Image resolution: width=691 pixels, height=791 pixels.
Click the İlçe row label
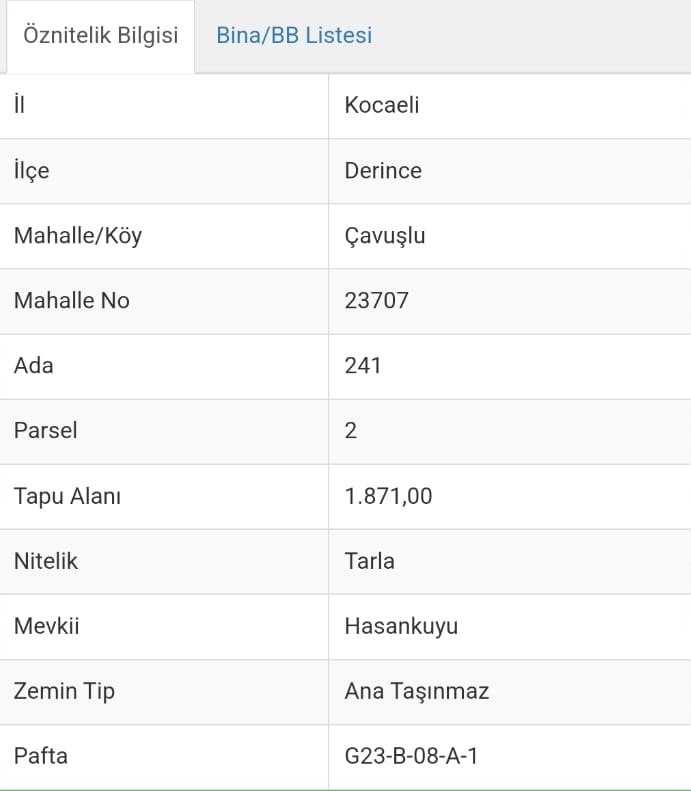coord(31,171)
